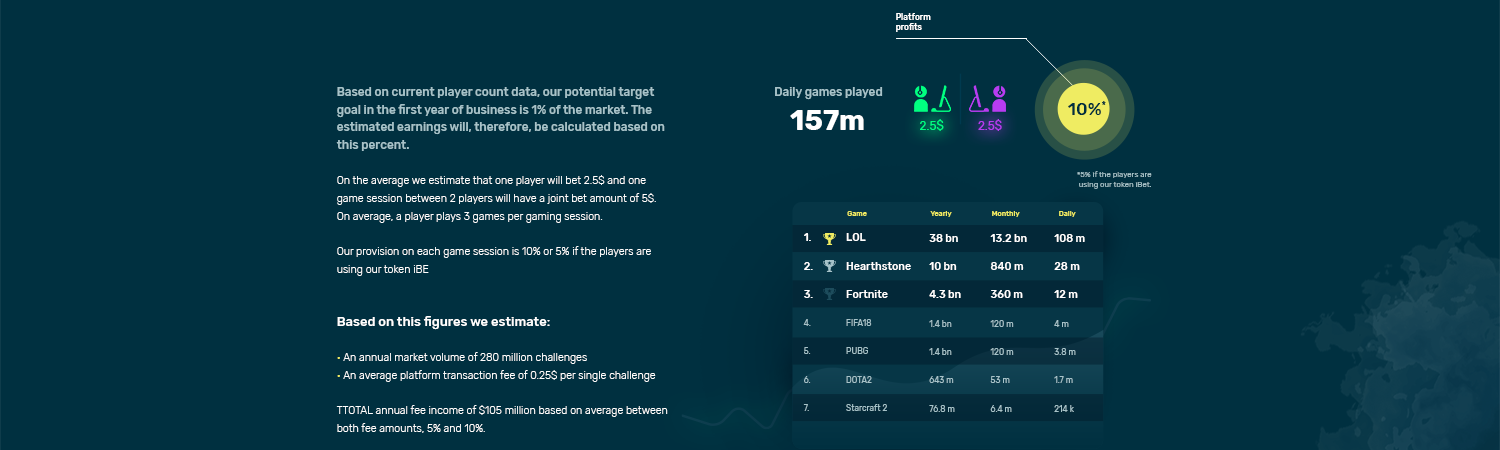Click LOL's daily value 108 m
1500x450 pixels.
1070,239
